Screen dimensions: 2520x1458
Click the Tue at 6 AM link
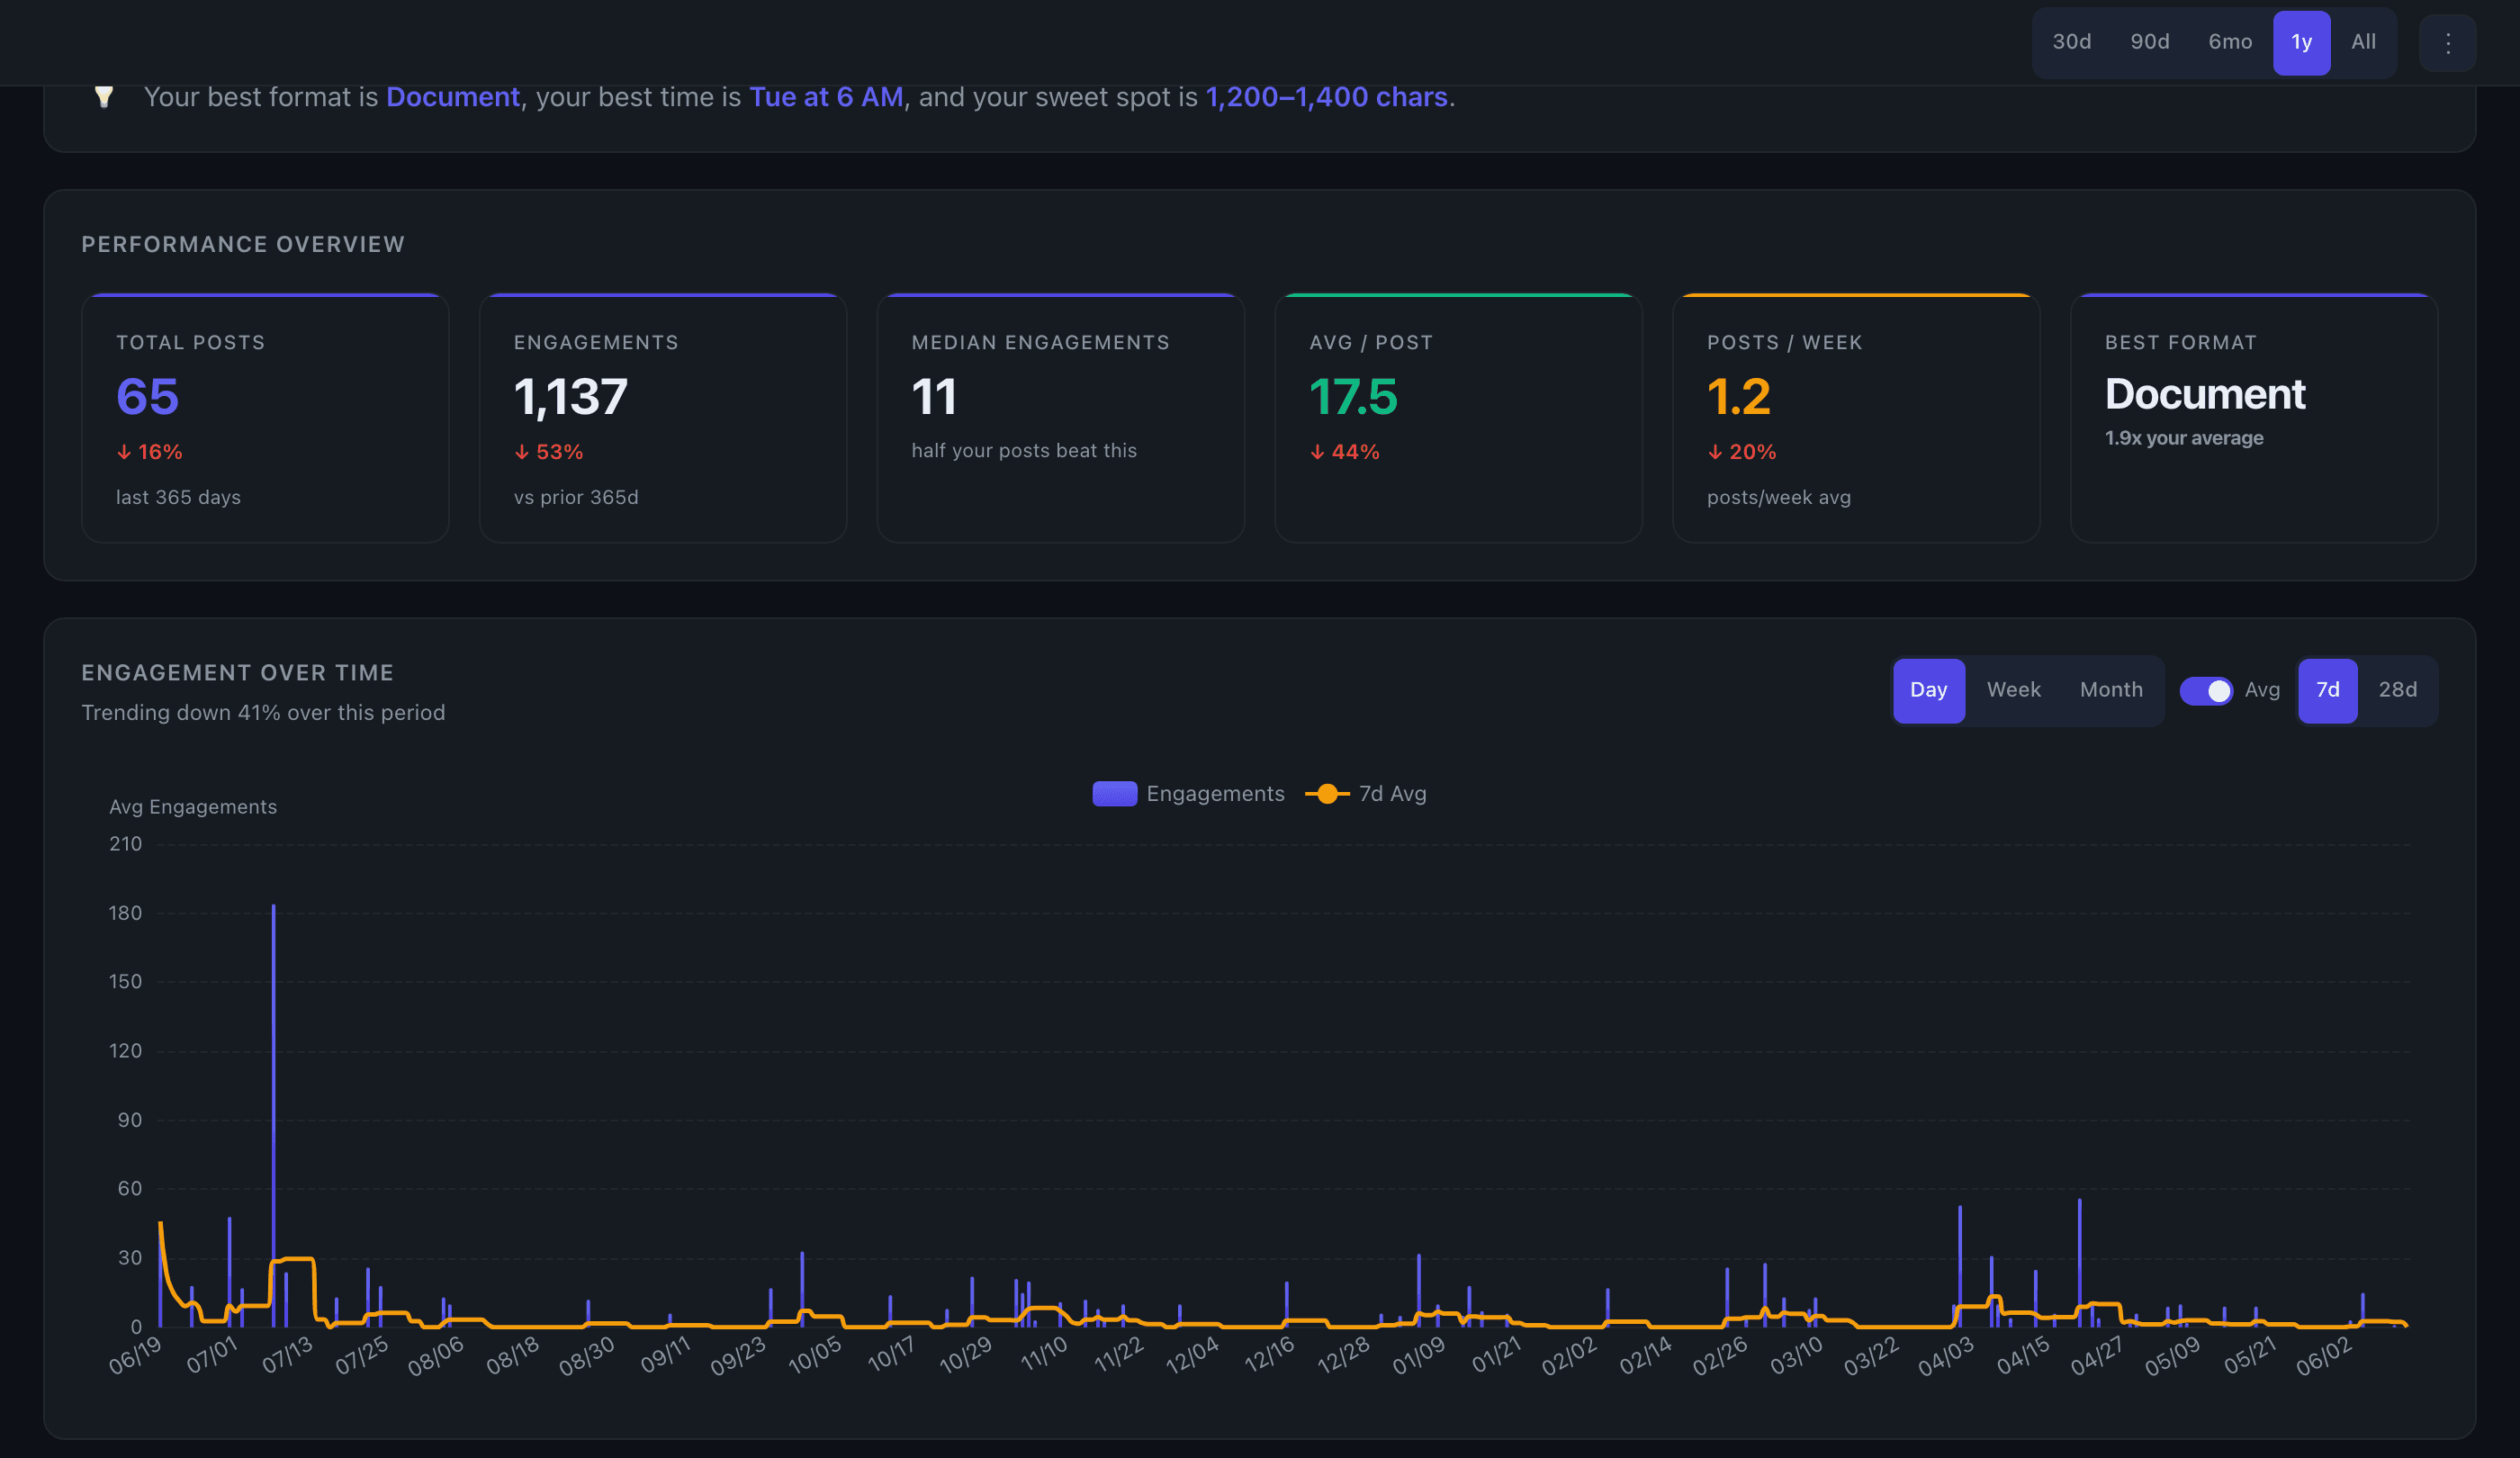(825, 97)
